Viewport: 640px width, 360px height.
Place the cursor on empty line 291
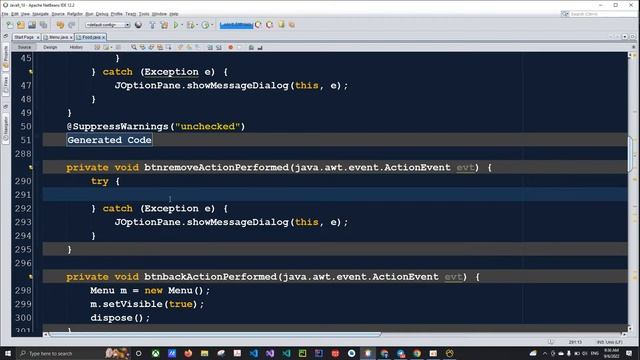(x=335, y=195)
